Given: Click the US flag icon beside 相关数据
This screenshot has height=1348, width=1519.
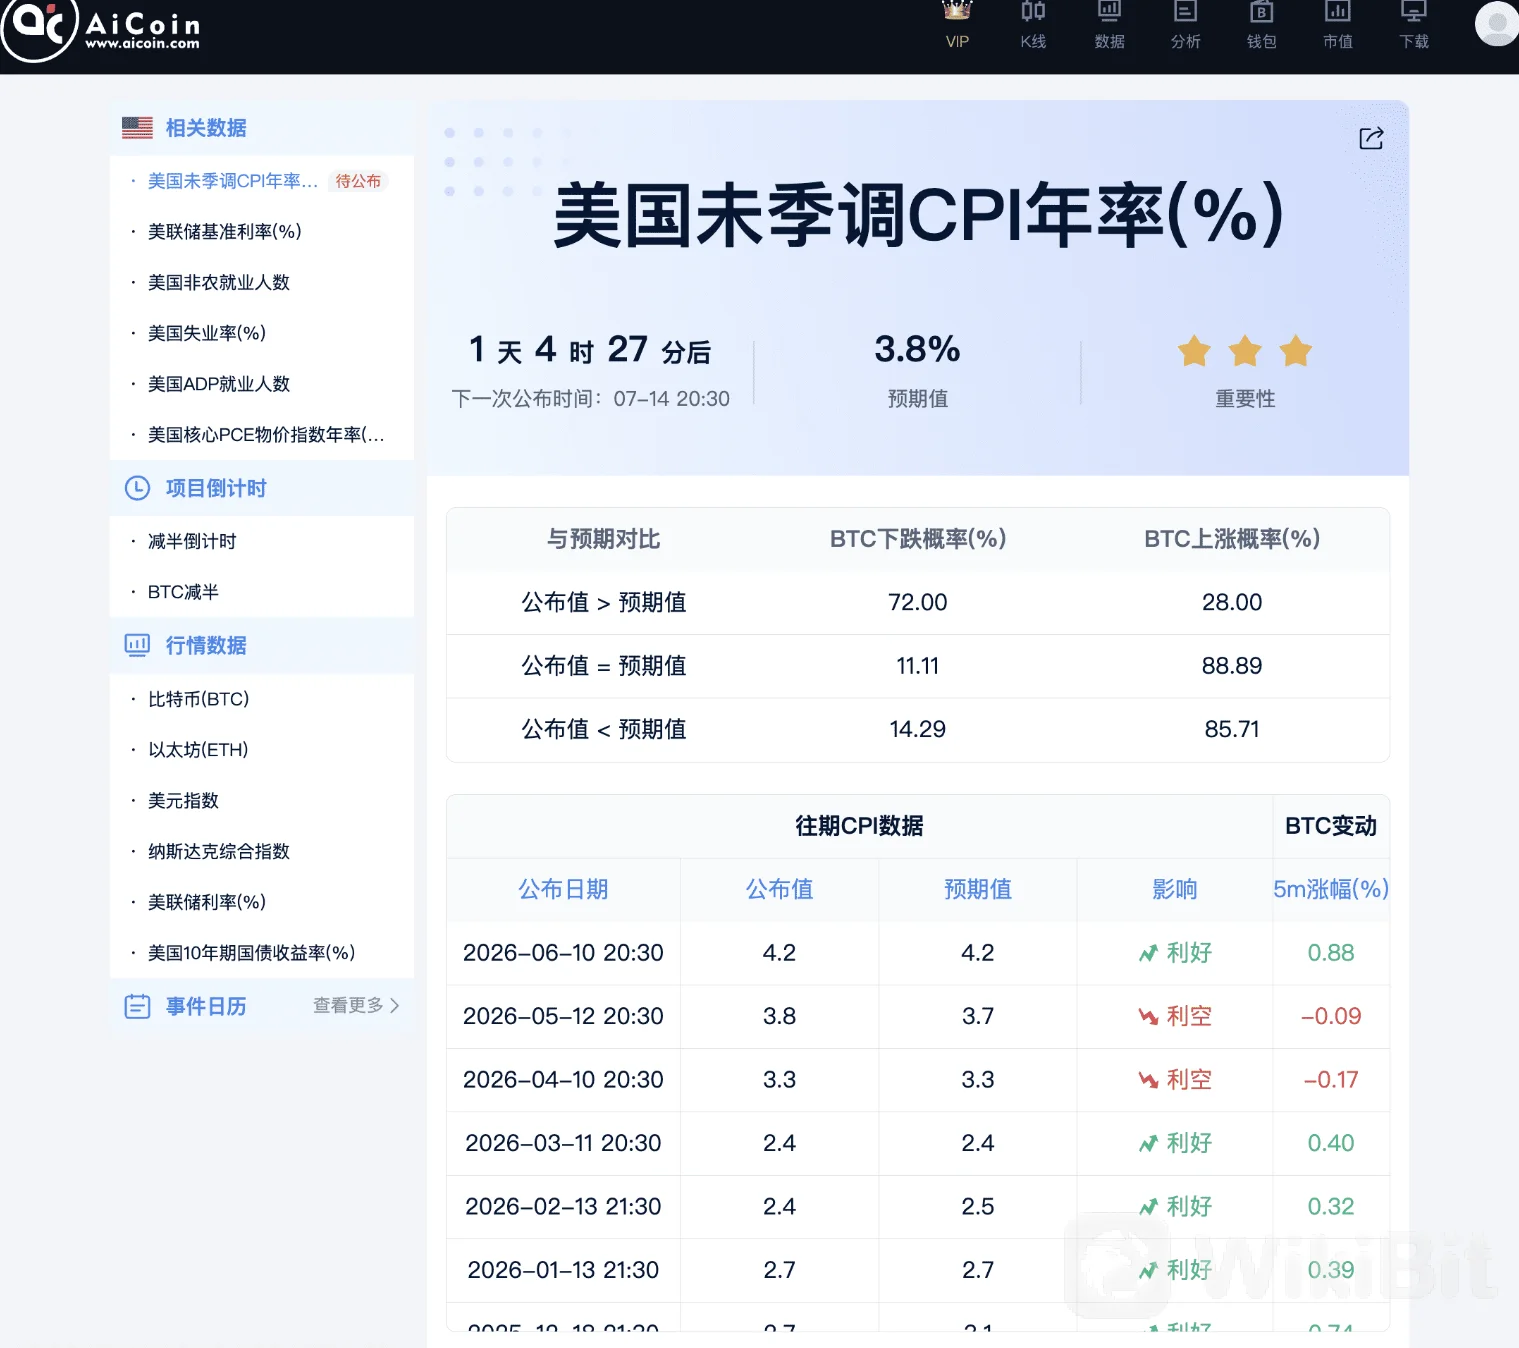Looking at the screenshot, I should pos(137,128).
